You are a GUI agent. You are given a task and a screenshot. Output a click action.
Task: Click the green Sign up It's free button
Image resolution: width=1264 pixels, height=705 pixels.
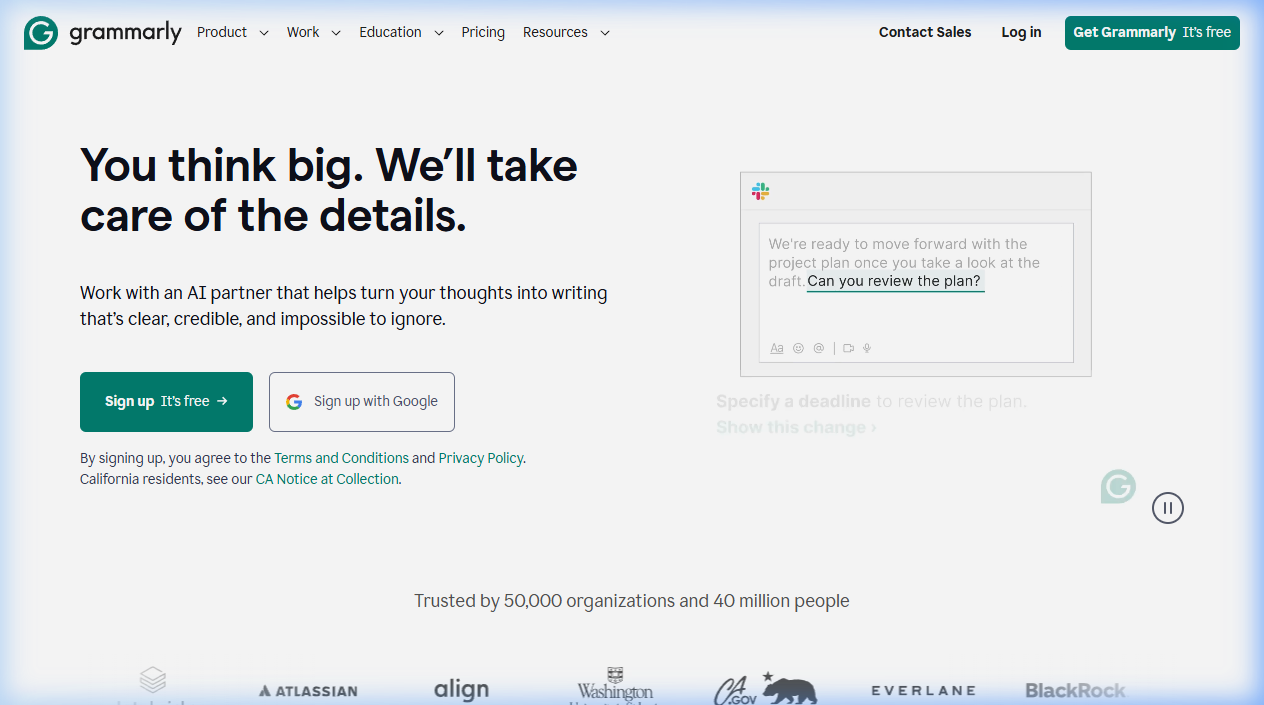click(166, 401)
